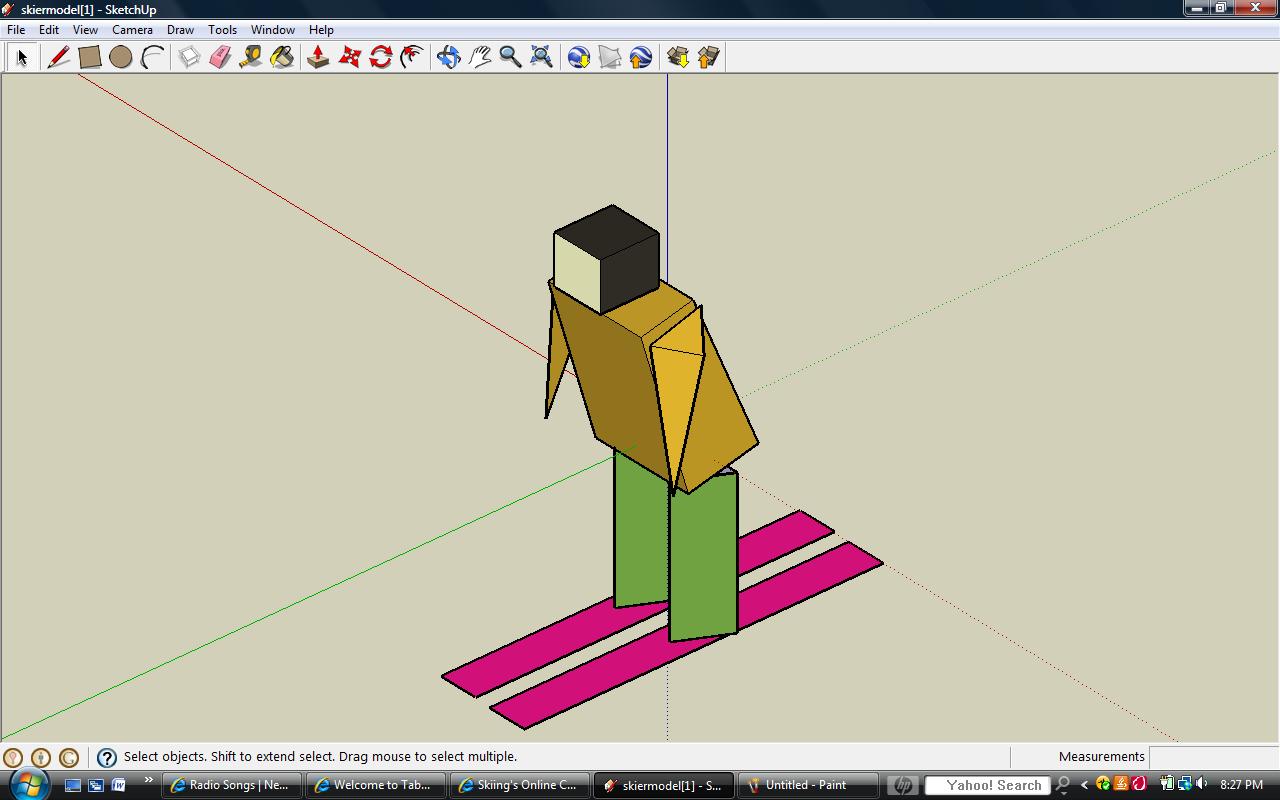Viewport: 1280px width, 800px height.
Task: Activate the Pan hand tool
Action: pos(479,57)
